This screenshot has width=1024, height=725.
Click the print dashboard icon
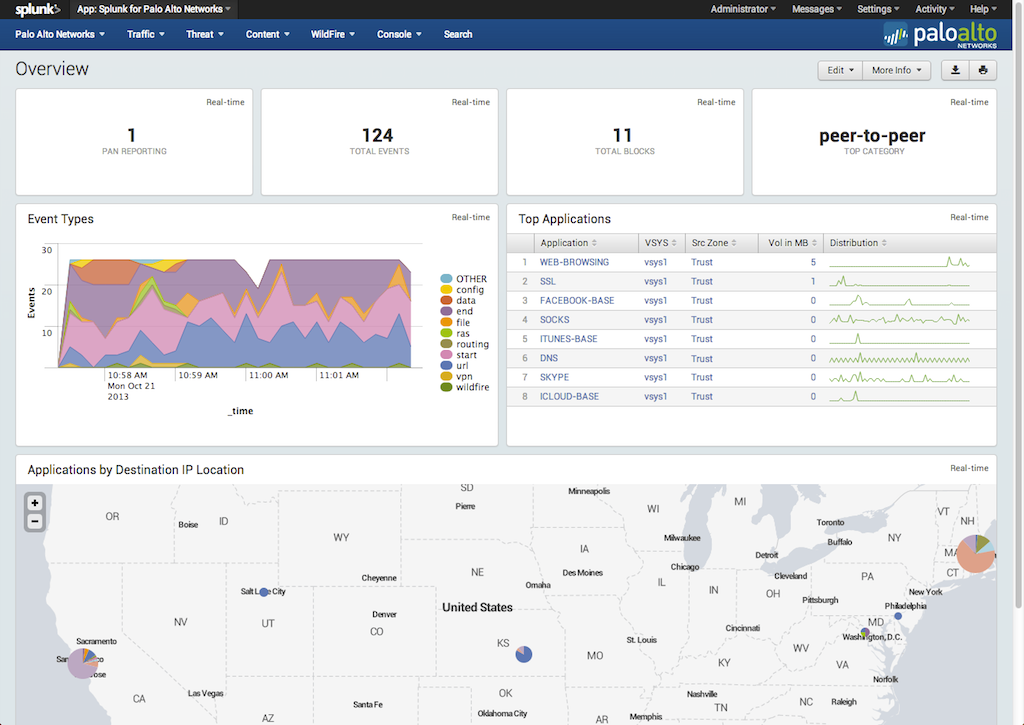point(984,70)
